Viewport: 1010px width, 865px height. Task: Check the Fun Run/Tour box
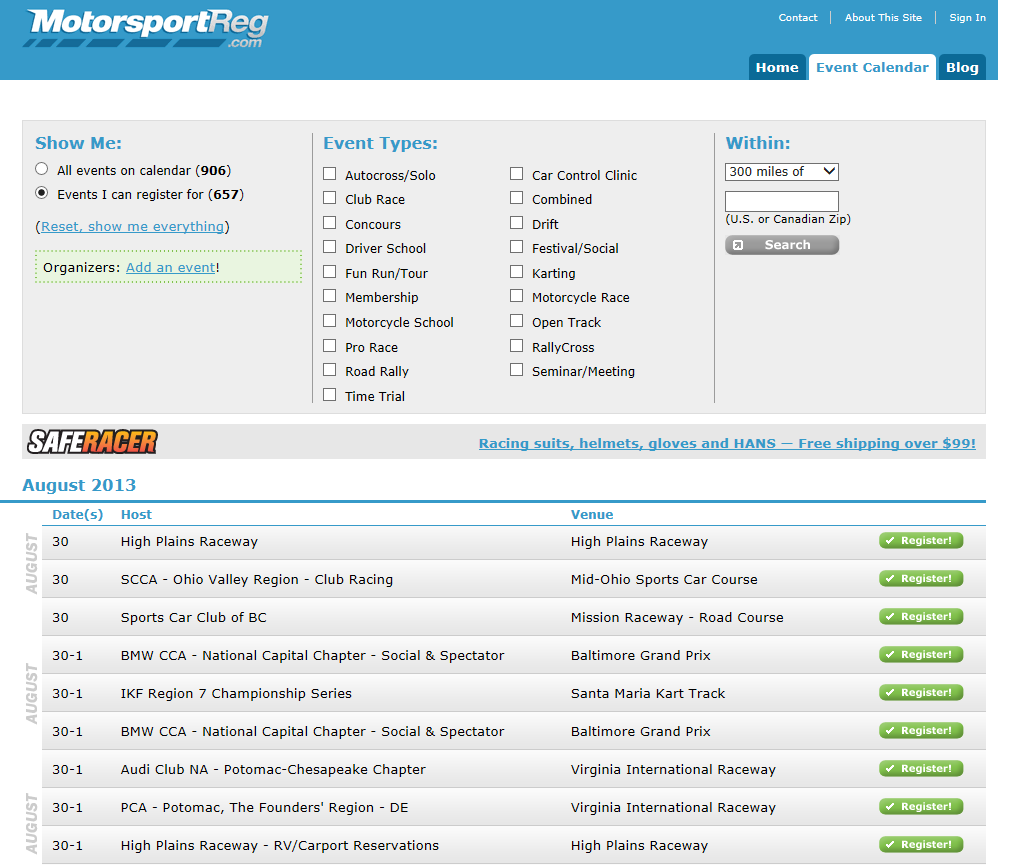330,272
